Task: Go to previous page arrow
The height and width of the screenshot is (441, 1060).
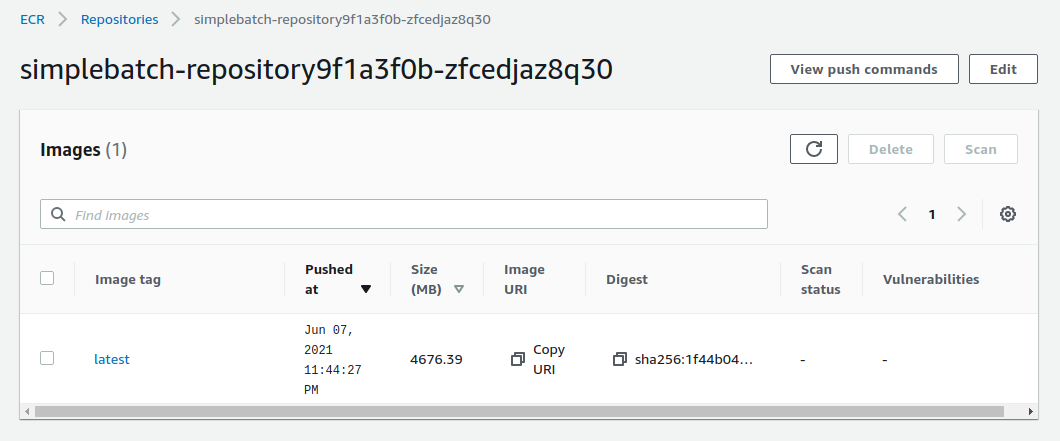Action: click(902, 214)
